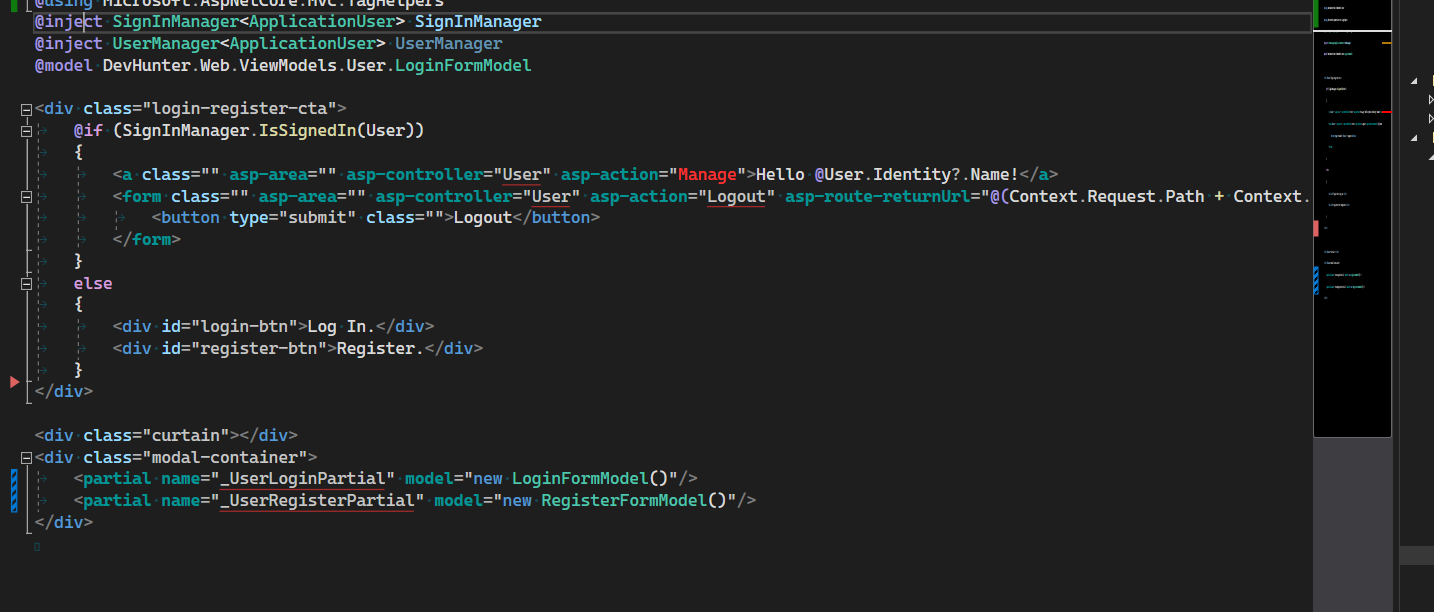Click the @if keyword
Screen dimensions: 1434x612
click(88, 131)
